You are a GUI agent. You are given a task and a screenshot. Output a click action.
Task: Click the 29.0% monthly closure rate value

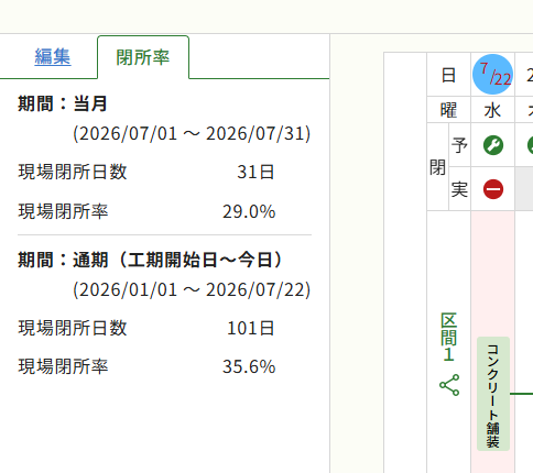click(x=249, y=212)
